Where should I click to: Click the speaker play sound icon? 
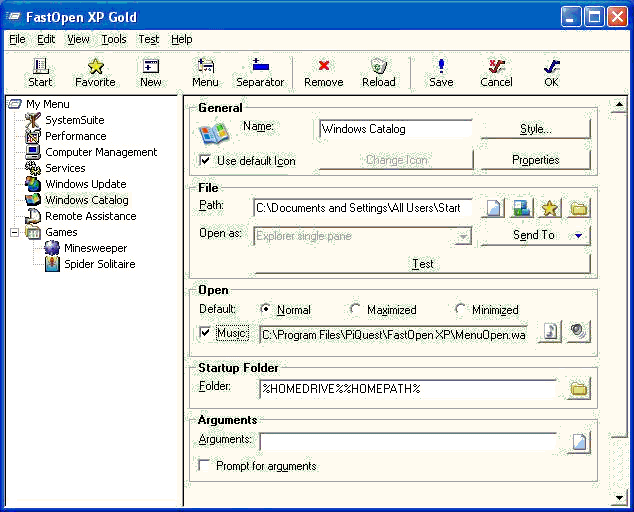click(579, 332)
